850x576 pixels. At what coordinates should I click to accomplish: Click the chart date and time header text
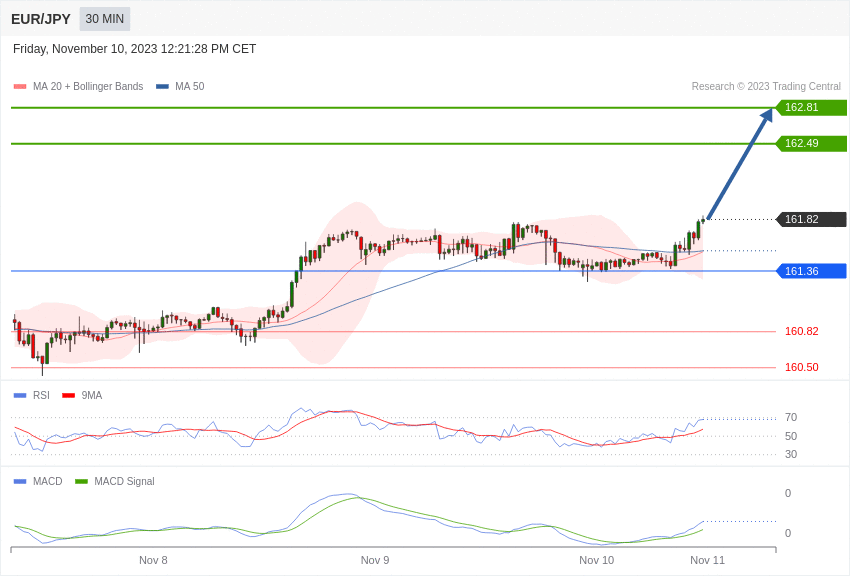click(x=134, y=49)
